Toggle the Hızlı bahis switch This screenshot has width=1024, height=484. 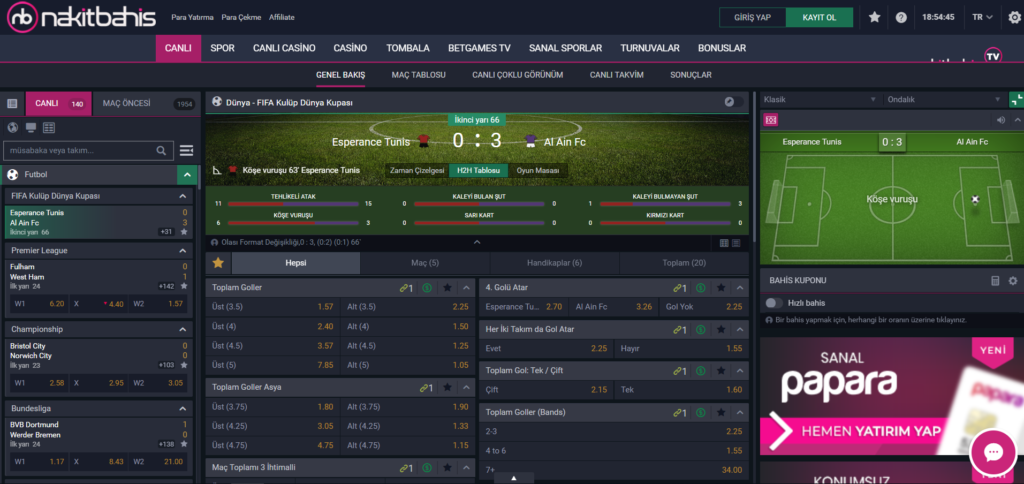click(773, 302)
